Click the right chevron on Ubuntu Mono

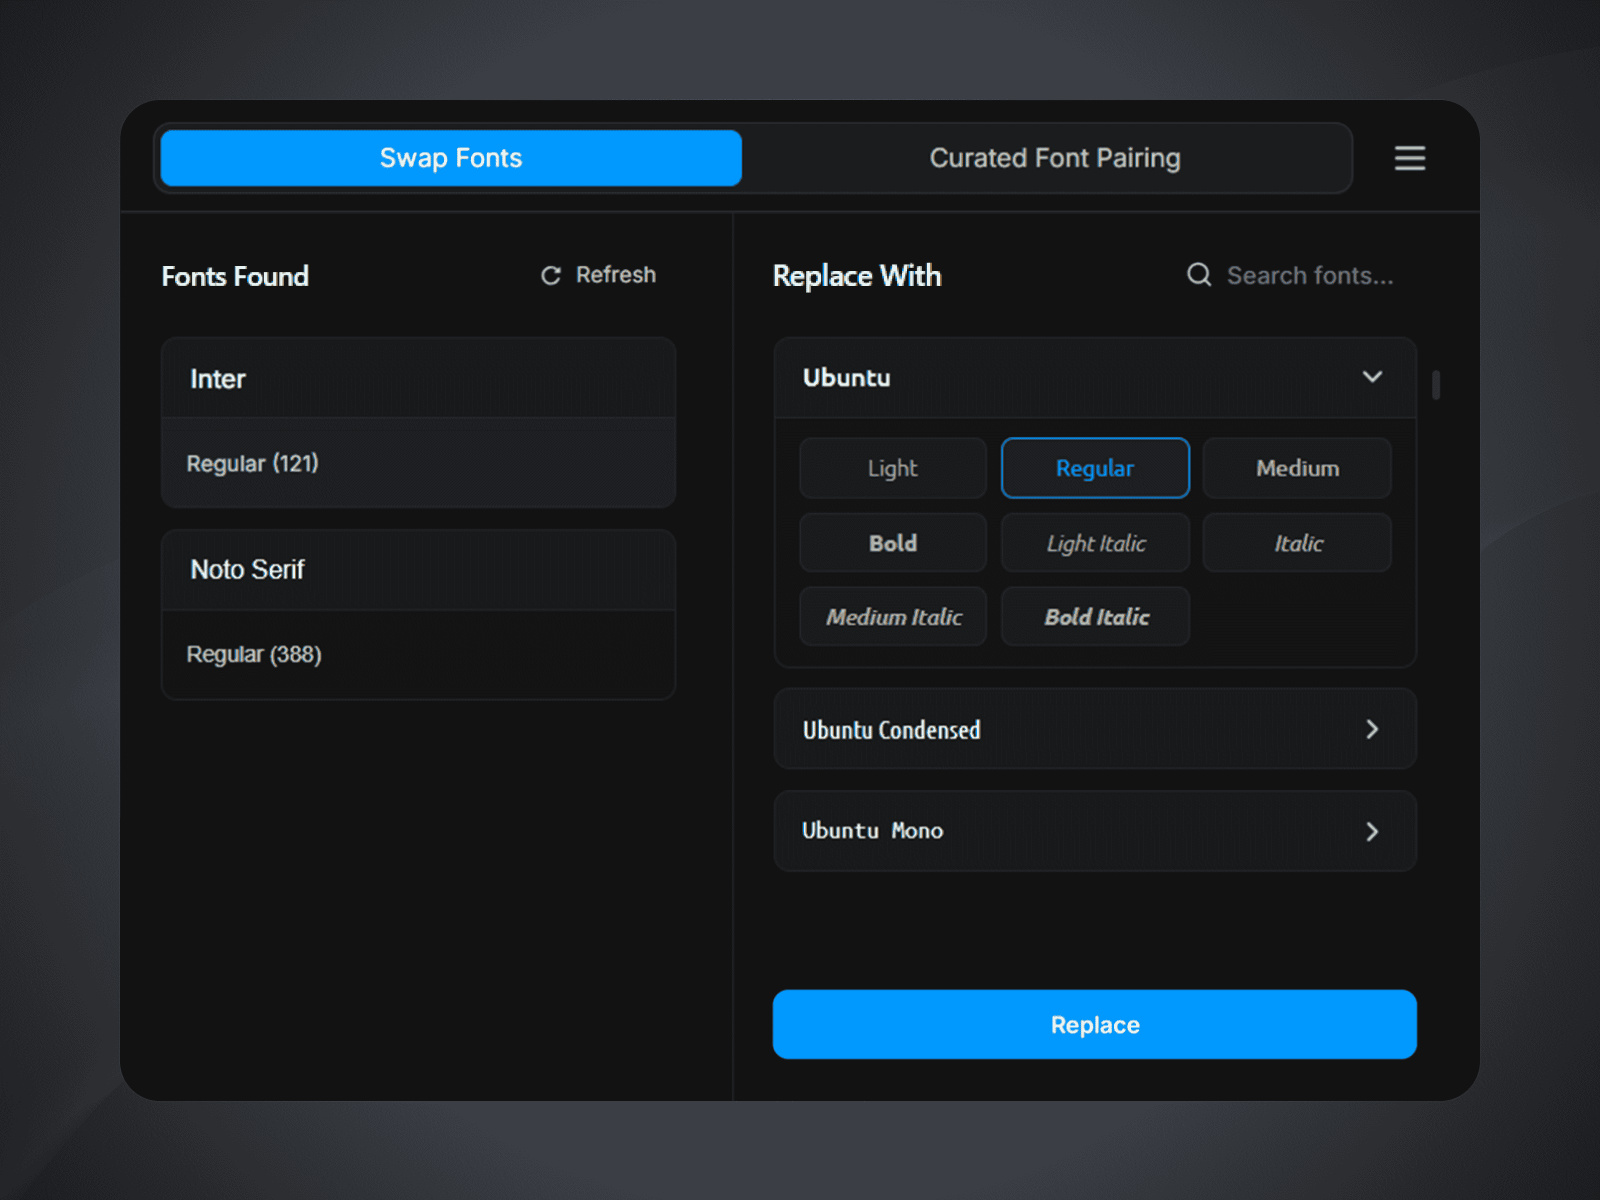(1372, 831)
